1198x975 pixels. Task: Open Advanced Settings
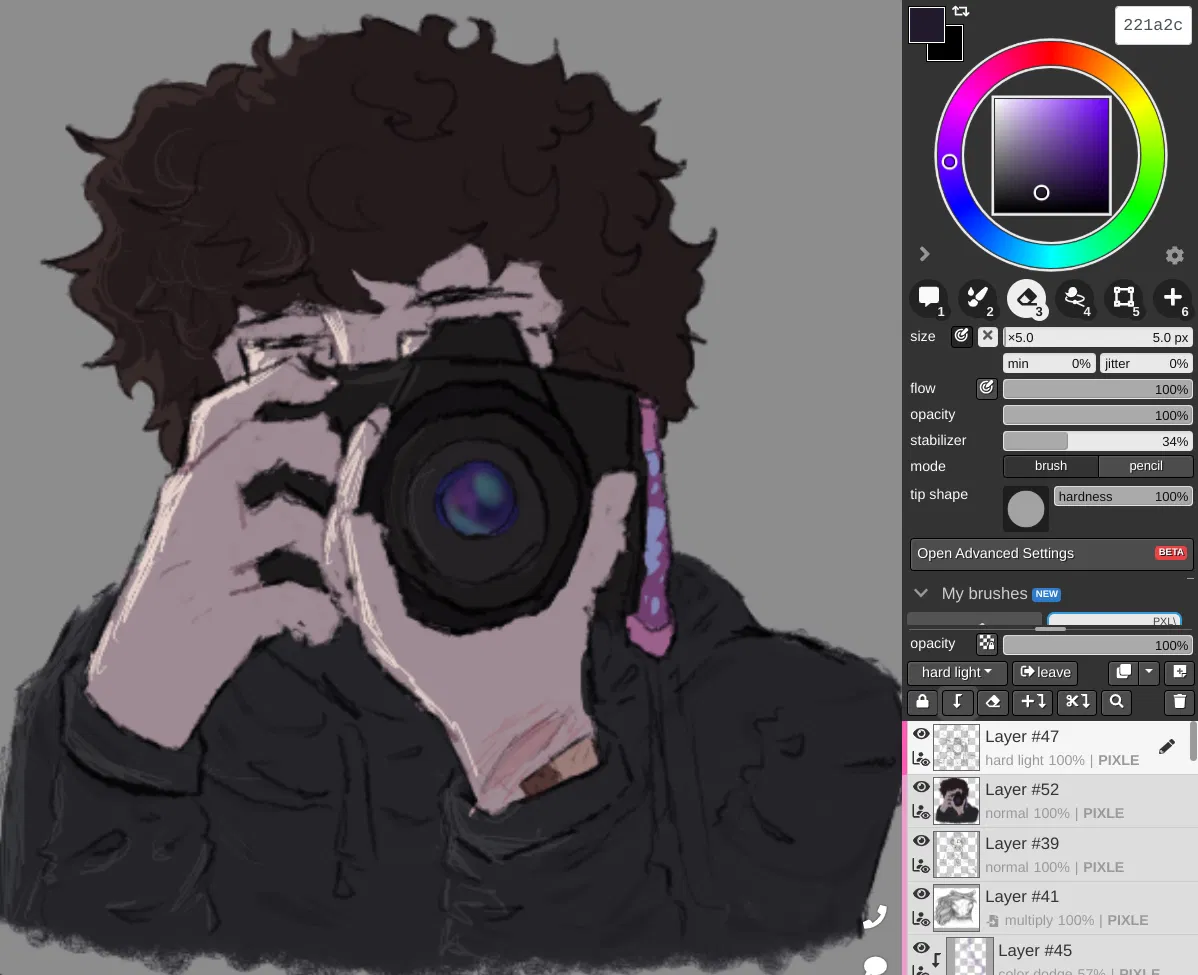point(1051,554)
